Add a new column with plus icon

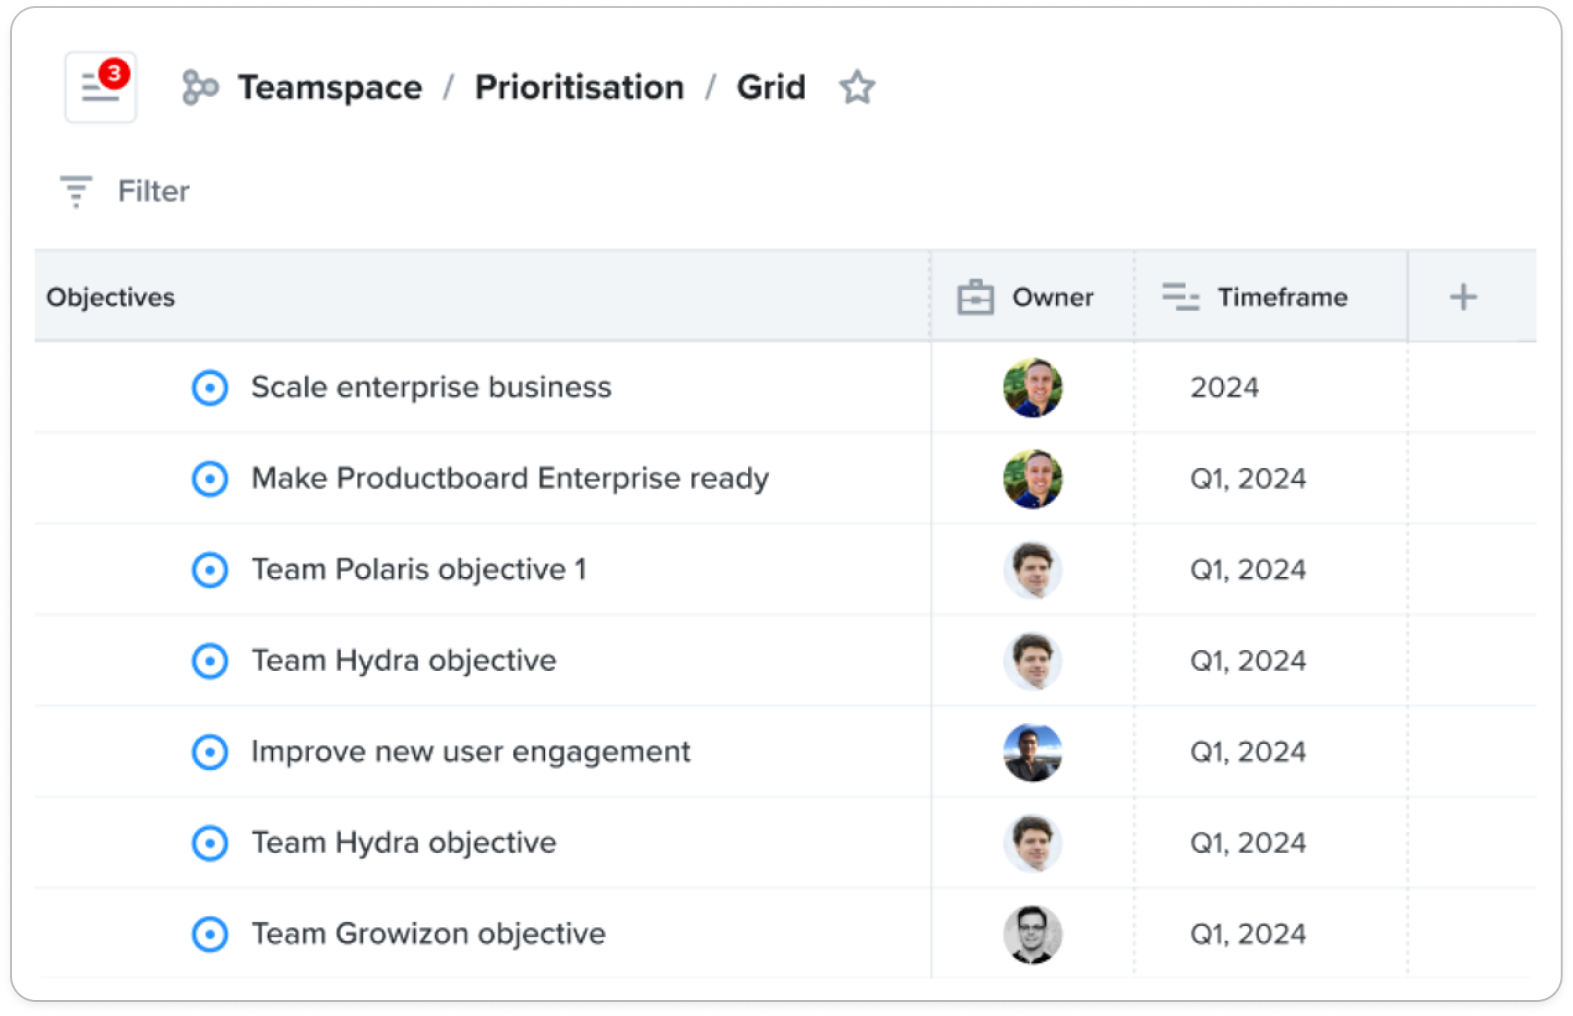click(1462, 297)
